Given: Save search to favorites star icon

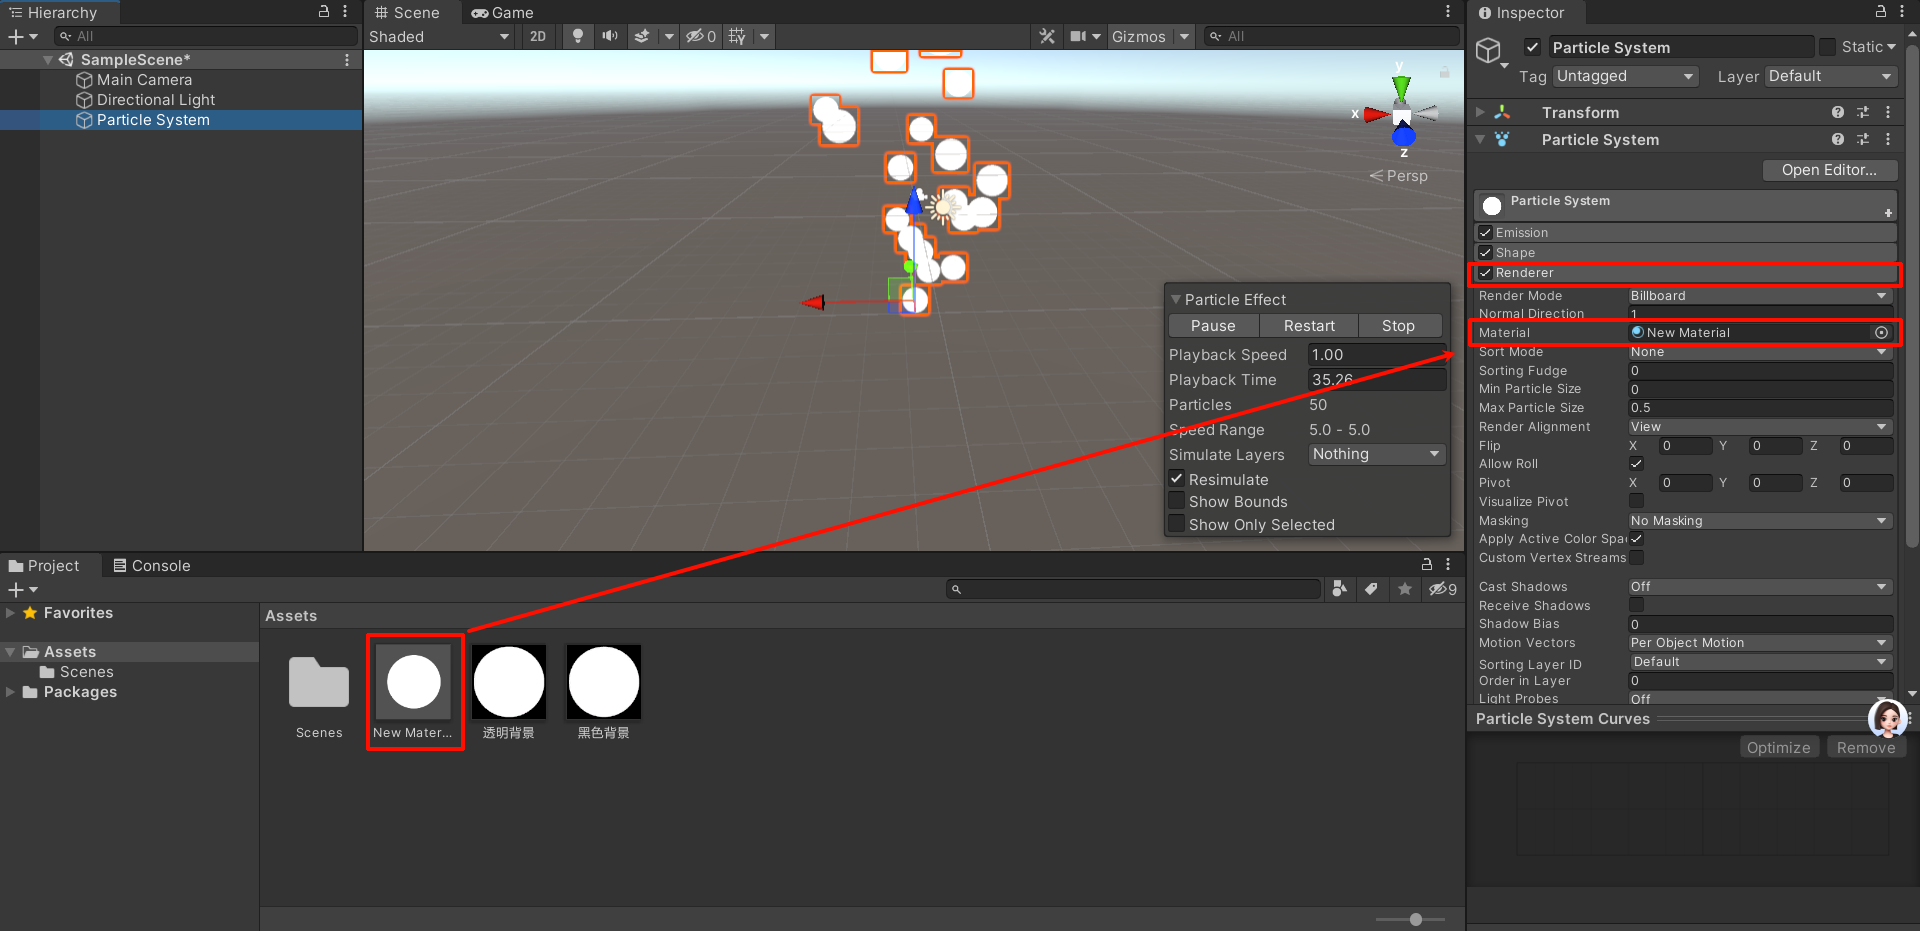Looking at the screenshot, I should point(1405,589).
